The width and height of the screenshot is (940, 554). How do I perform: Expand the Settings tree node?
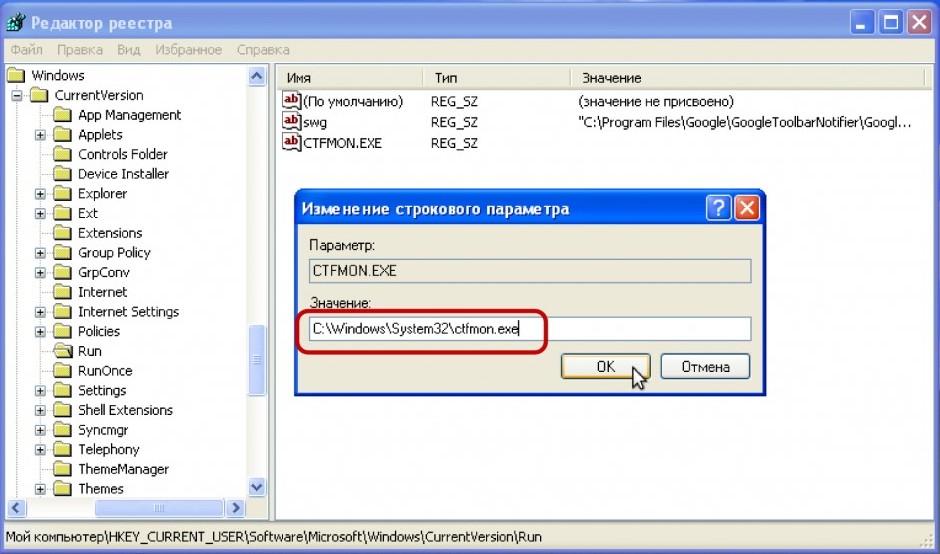[x=40, y=391]
